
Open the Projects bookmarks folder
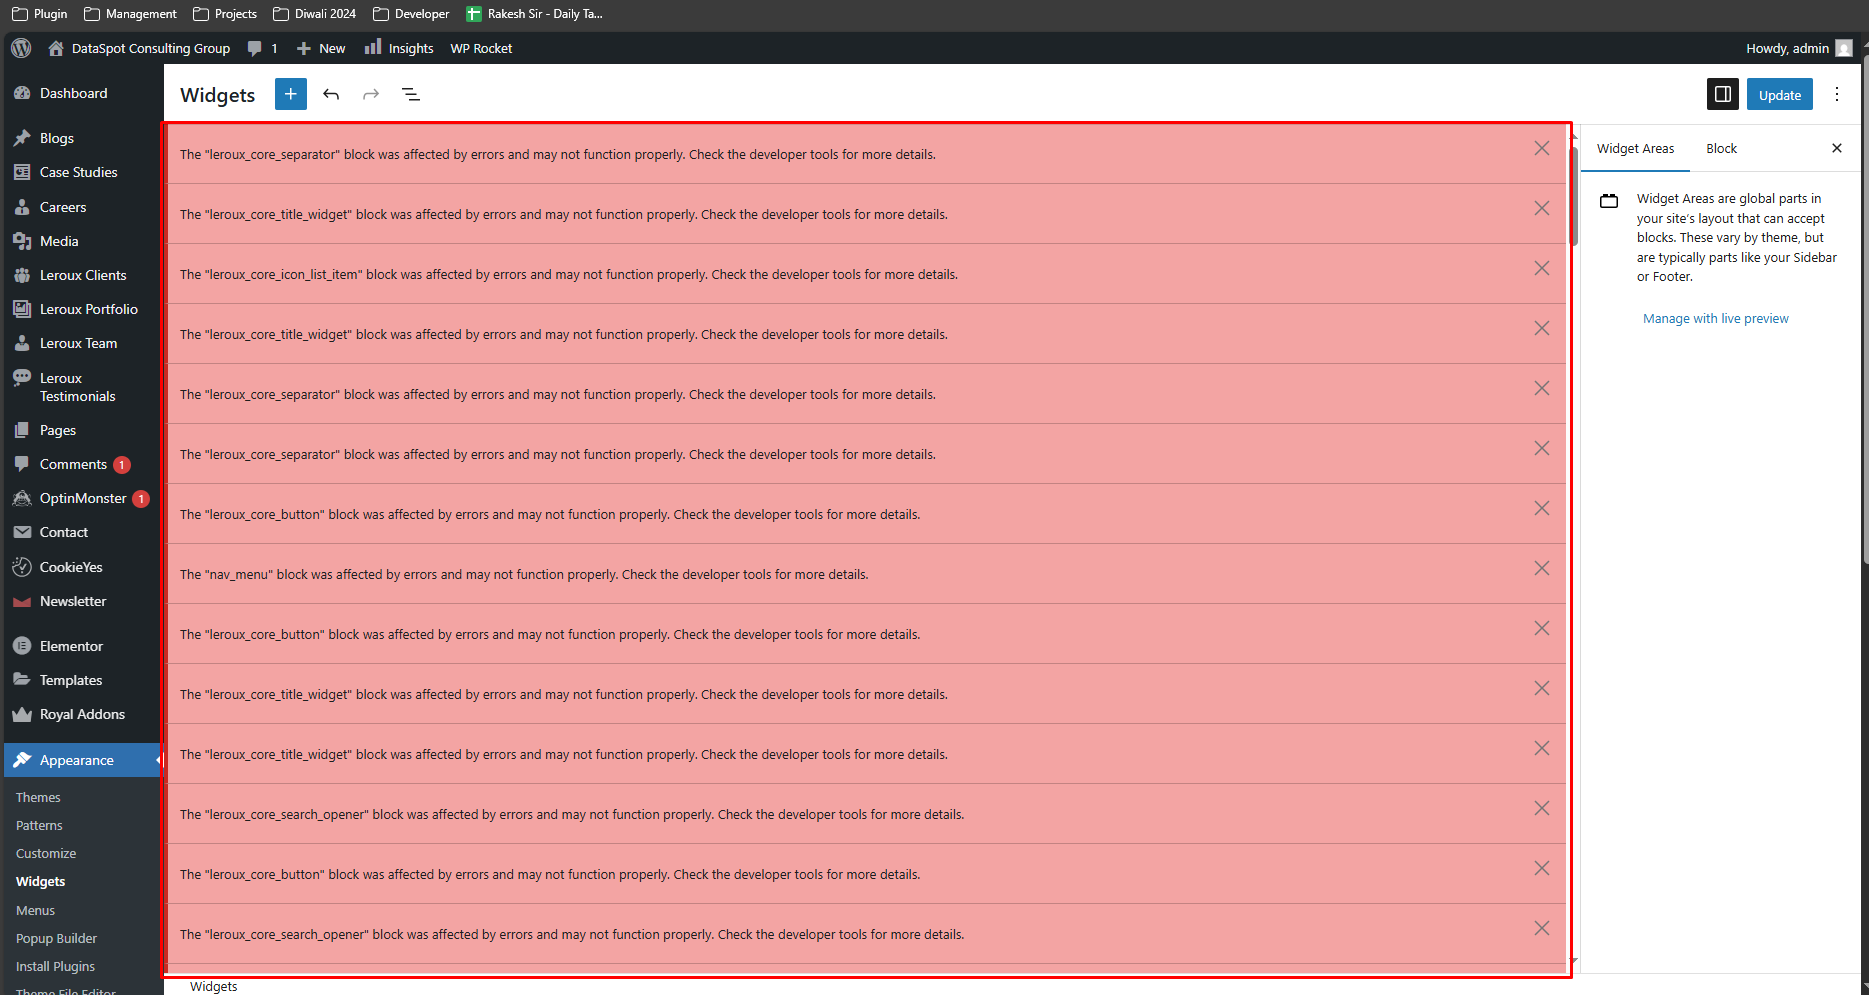(x=225, y=13)
